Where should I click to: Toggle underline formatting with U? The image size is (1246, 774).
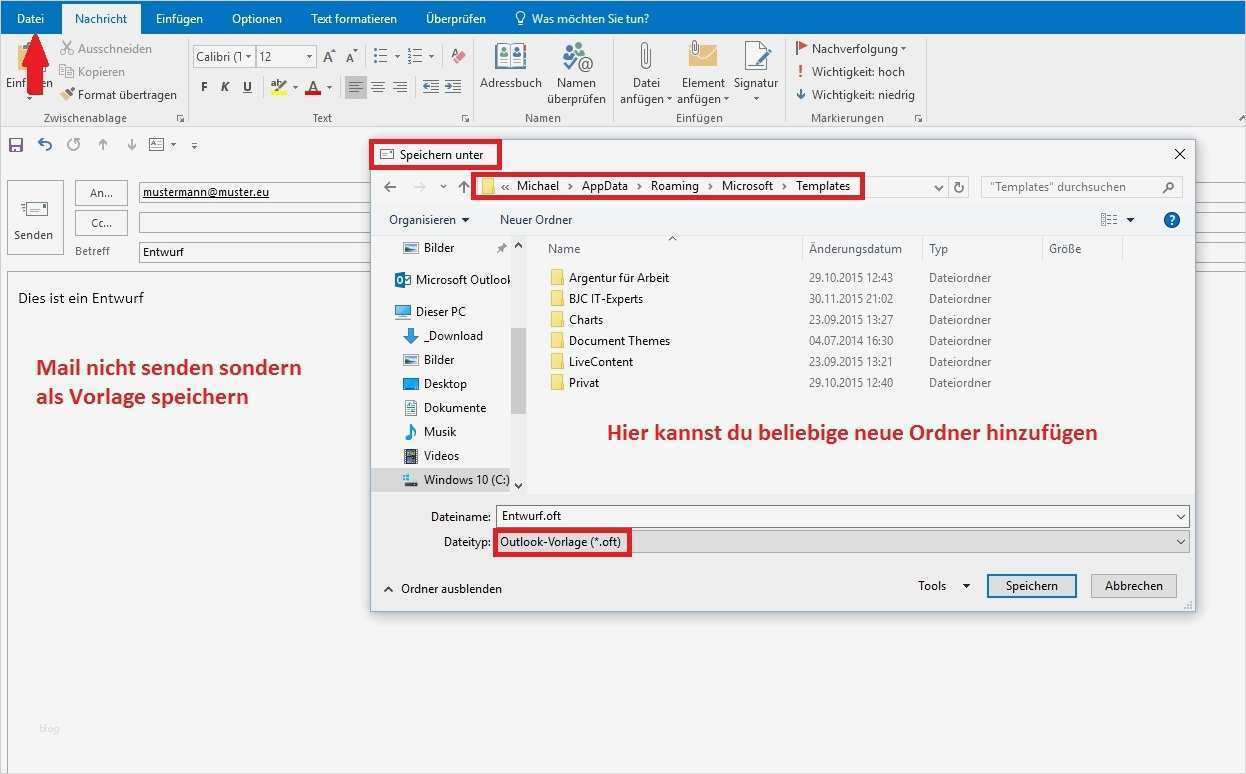point(247,88)
